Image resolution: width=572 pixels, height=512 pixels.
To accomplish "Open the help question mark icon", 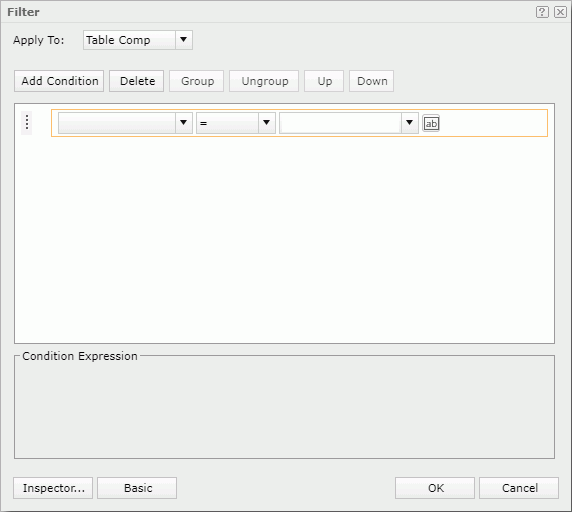I will (542, 12).
